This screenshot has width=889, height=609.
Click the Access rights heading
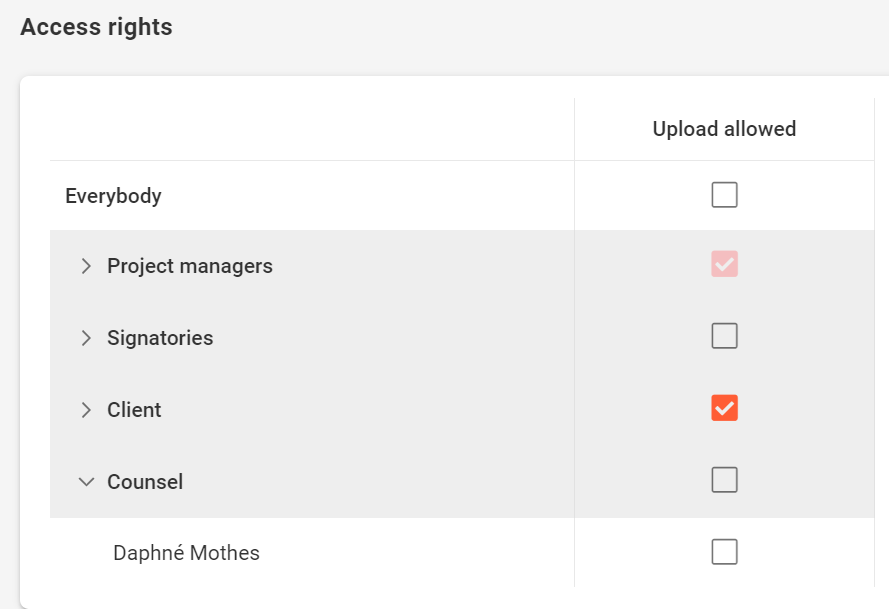pyautogui.click(x=96, y=27)
